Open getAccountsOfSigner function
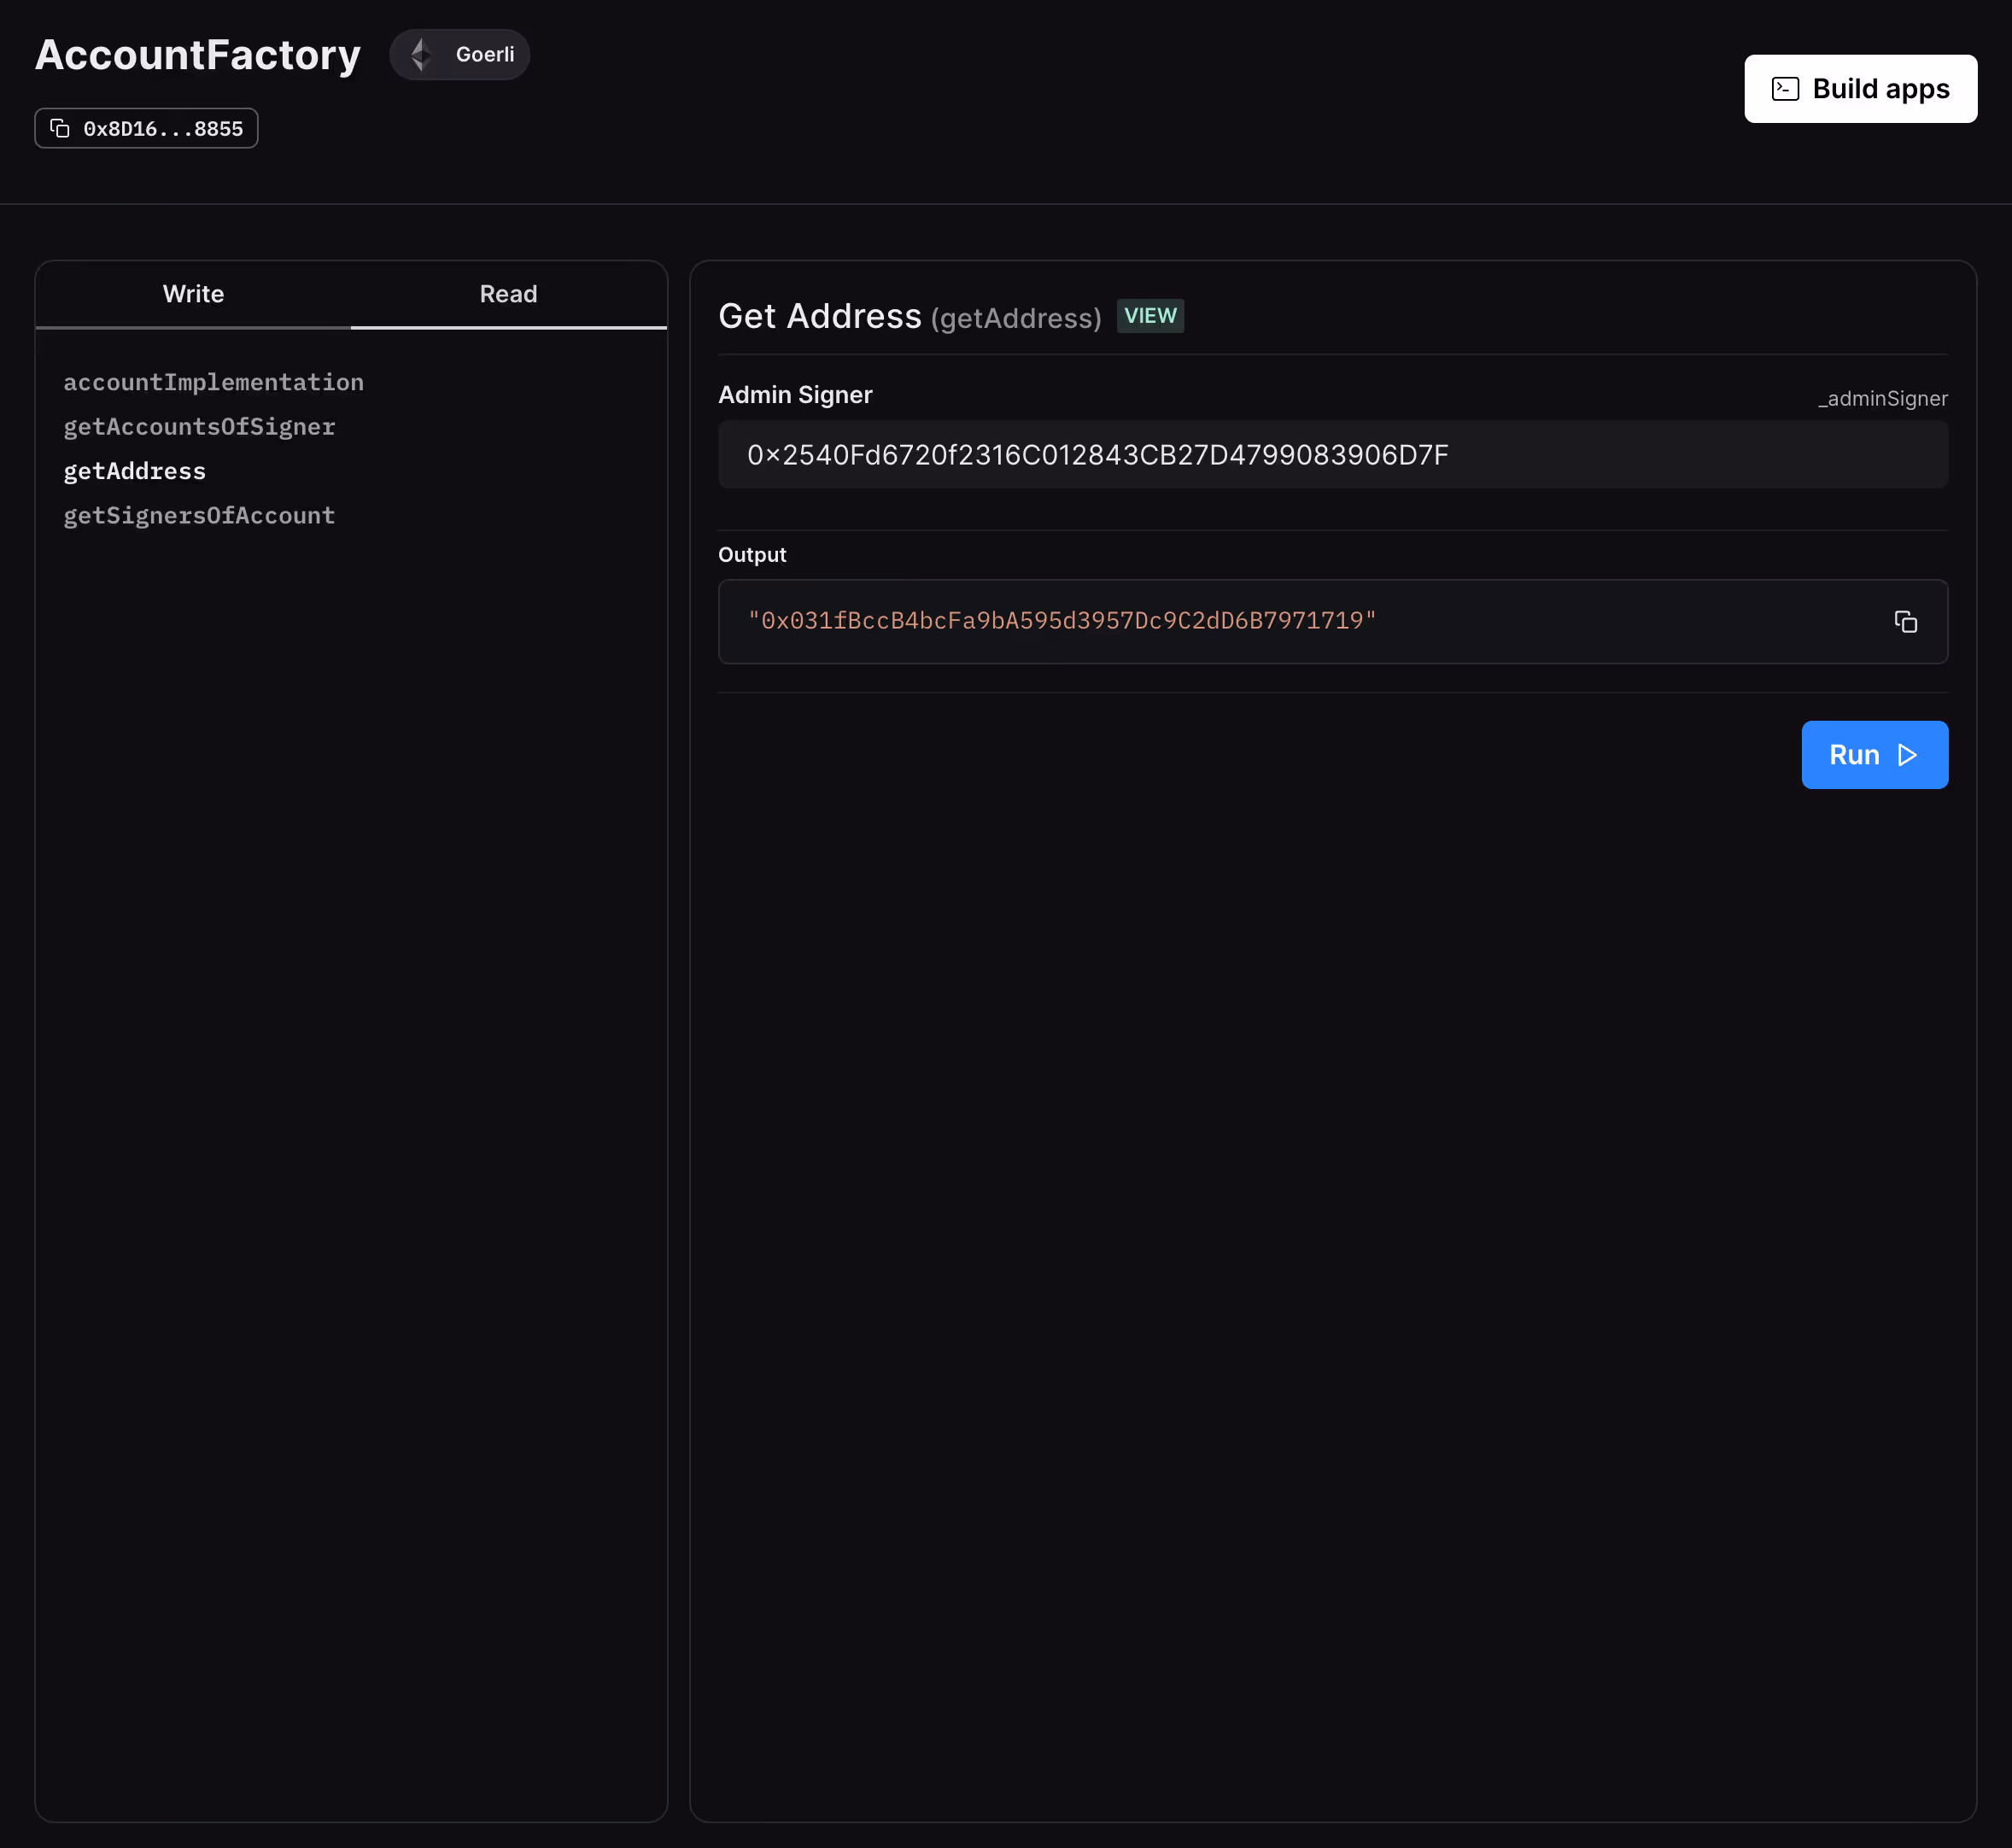This screenshot has height=1848, width=2012. tap(199, 427)
